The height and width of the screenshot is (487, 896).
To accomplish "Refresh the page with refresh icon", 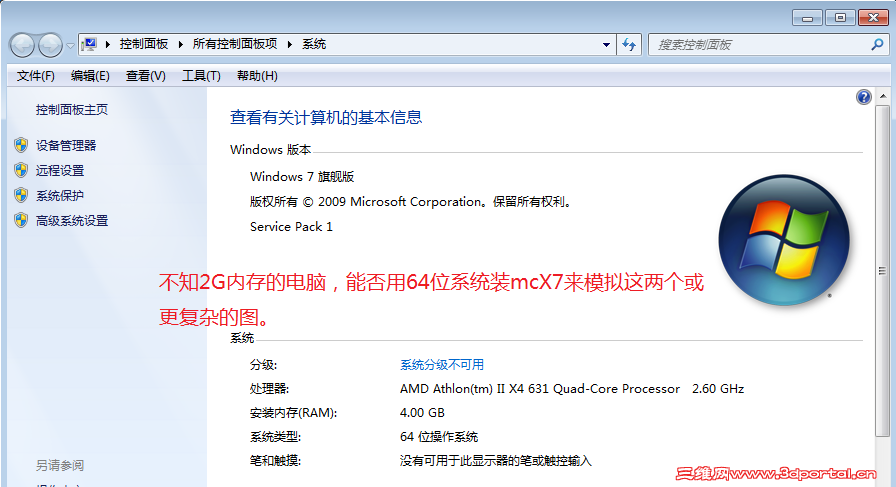I will 629,45.
